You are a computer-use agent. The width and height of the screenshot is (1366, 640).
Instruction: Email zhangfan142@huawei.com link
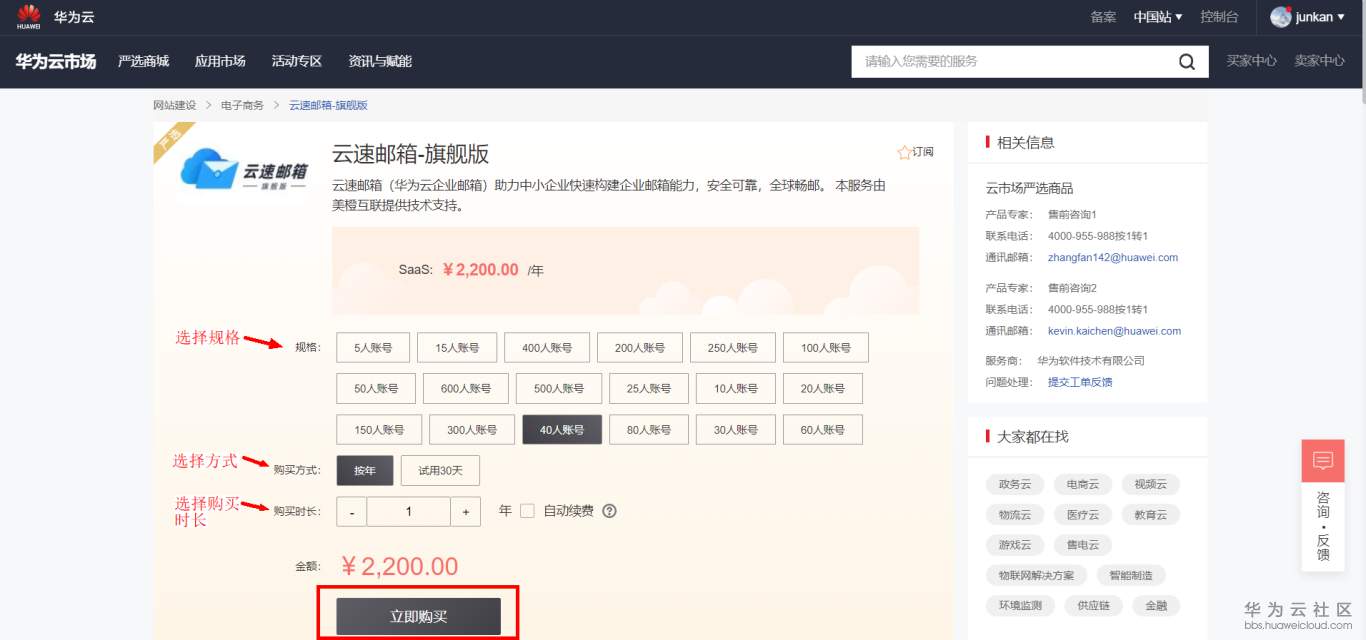click(x=1113, y=257)
